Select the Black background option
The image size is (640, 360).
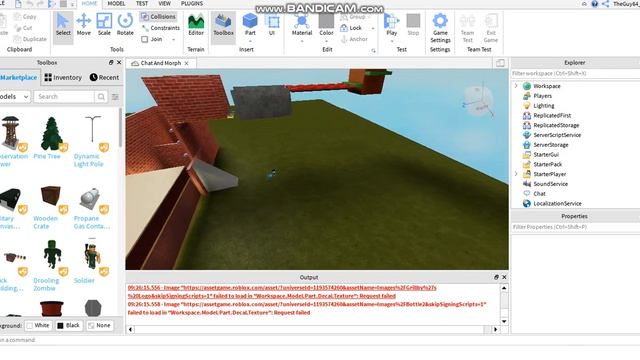tap(69, 325)
